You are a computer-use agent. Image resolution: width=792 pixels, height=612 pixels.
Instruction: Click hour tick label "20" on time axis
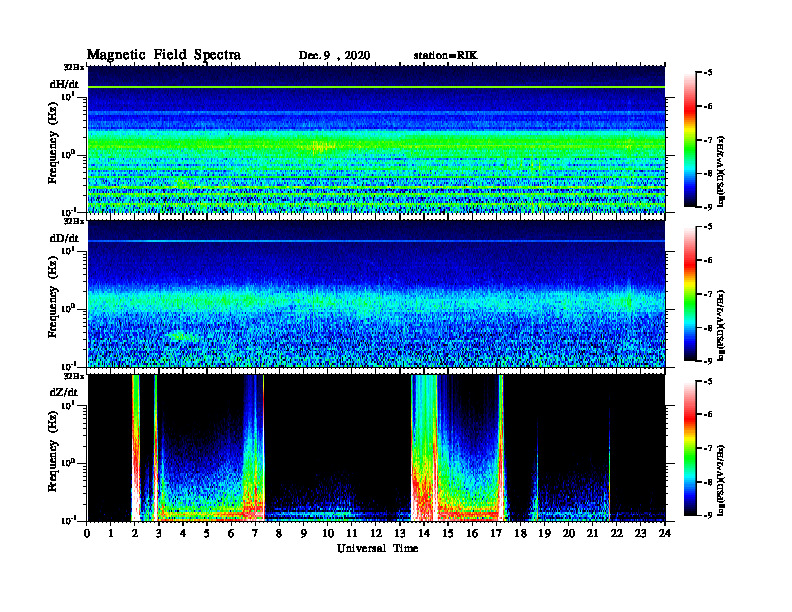[x=569, y=534]
